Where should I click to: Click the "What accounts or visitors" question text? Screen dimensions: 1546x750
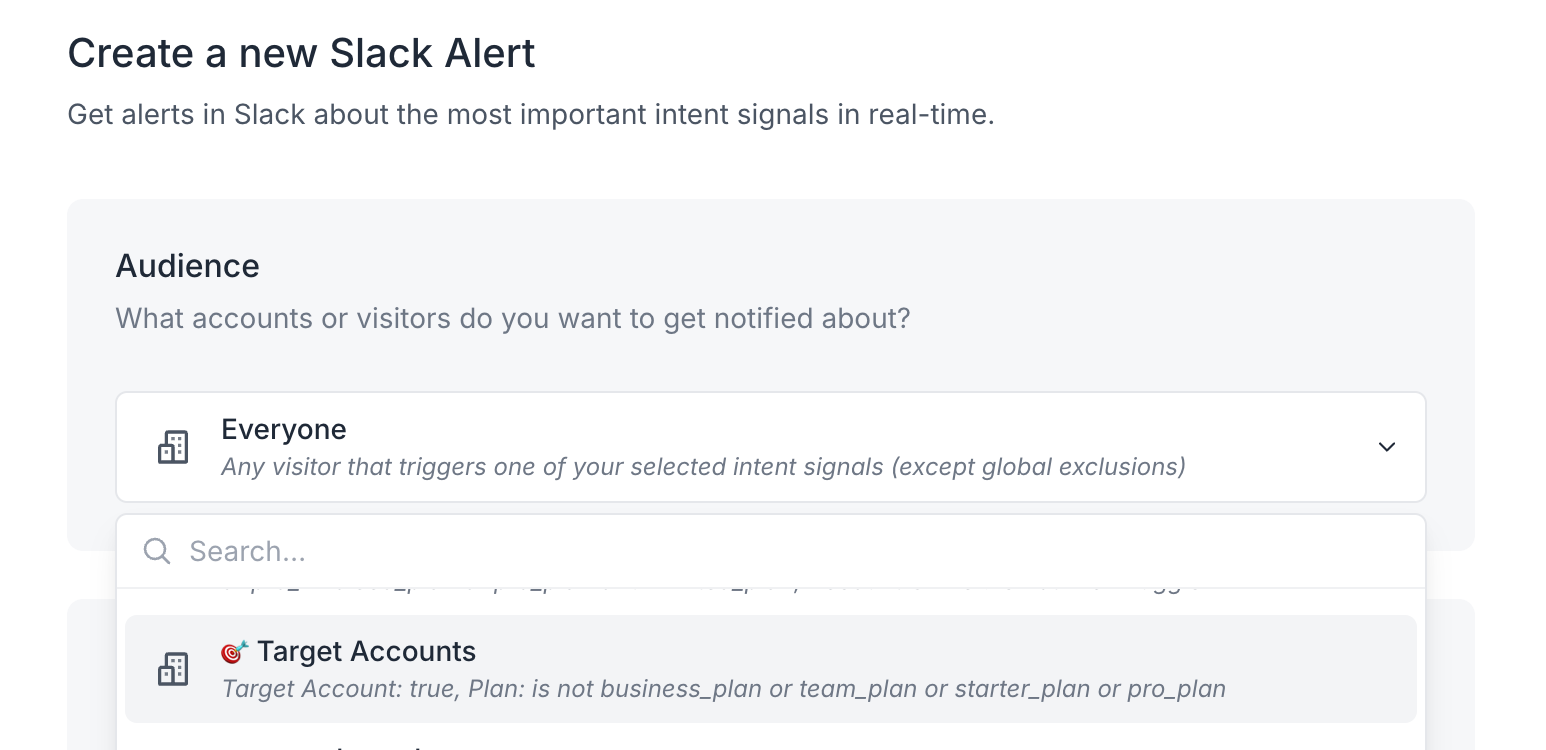(x=513, y=319)
